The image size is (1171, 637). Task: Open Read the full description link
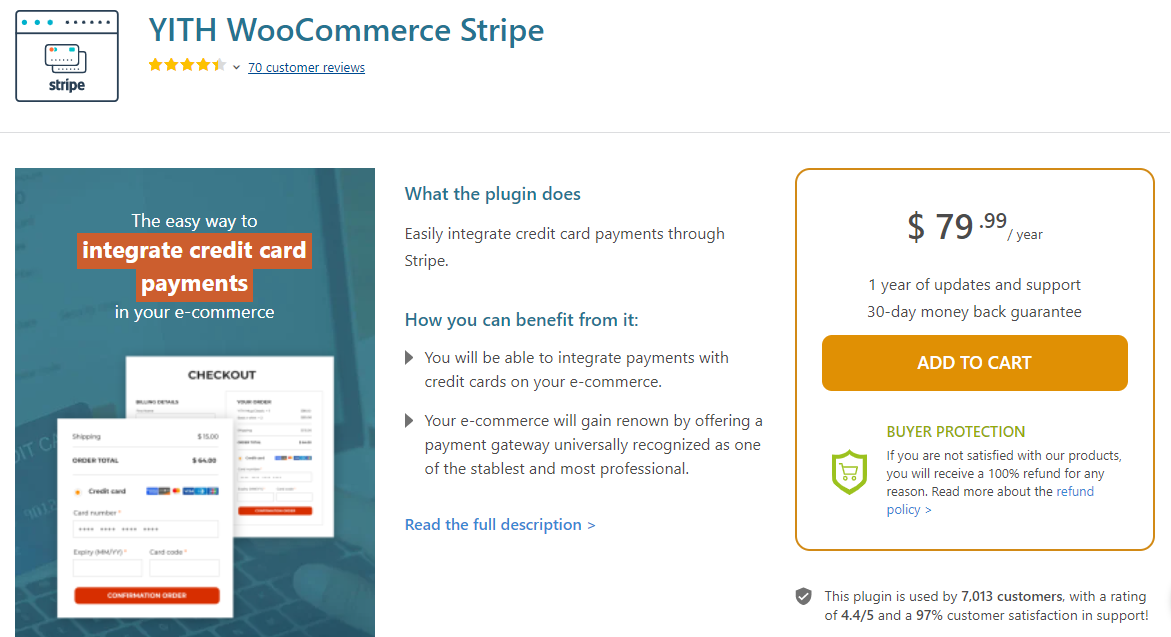coord(500,524)
